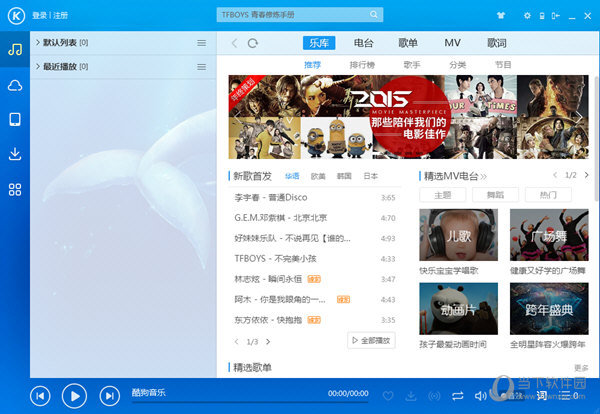Click the search magnifier icon
The image size is (600, 414).
(374, 15)
